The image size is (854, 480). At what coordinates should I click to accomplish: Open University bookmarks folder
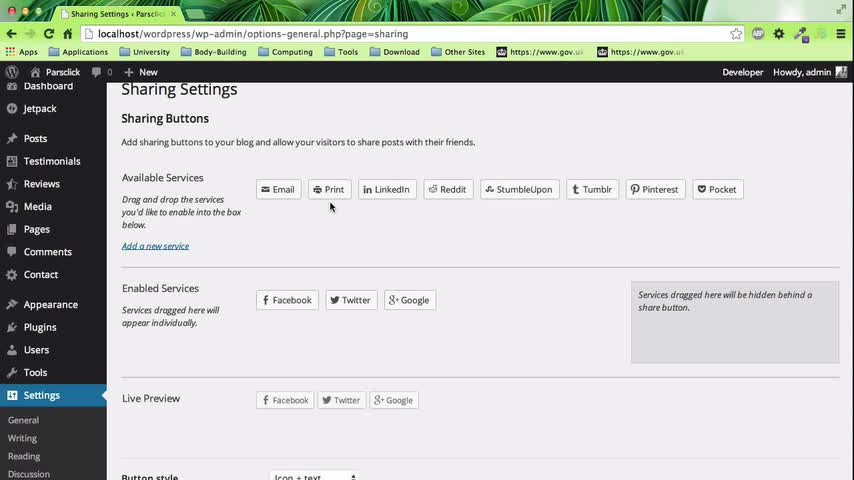pyautogui.click(x=145, y=52)
